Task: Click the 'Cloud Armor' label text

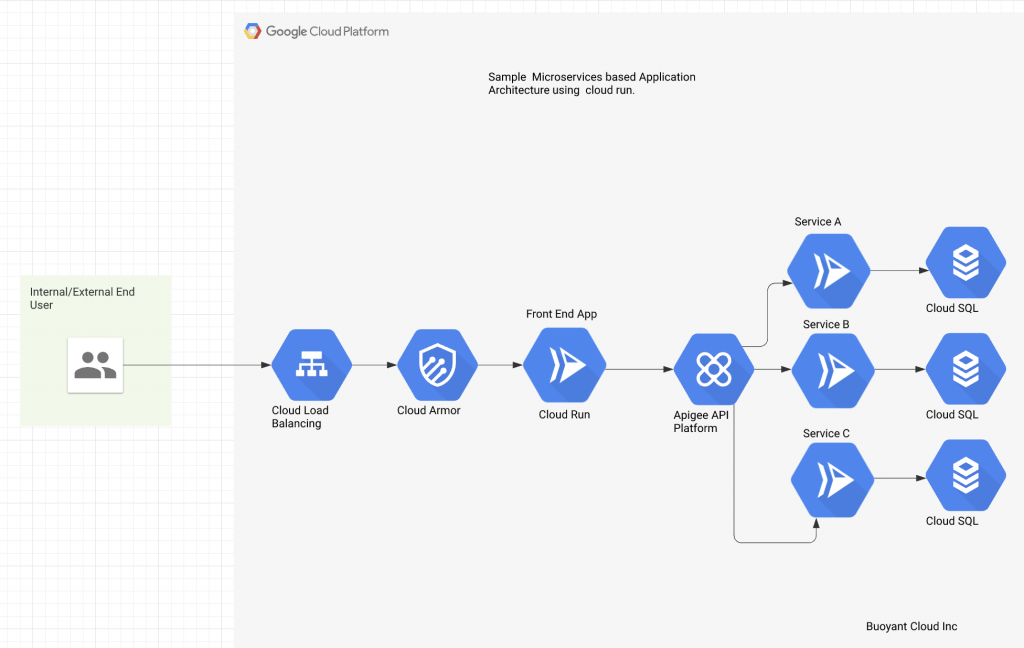Action: [x=428, y=410]
